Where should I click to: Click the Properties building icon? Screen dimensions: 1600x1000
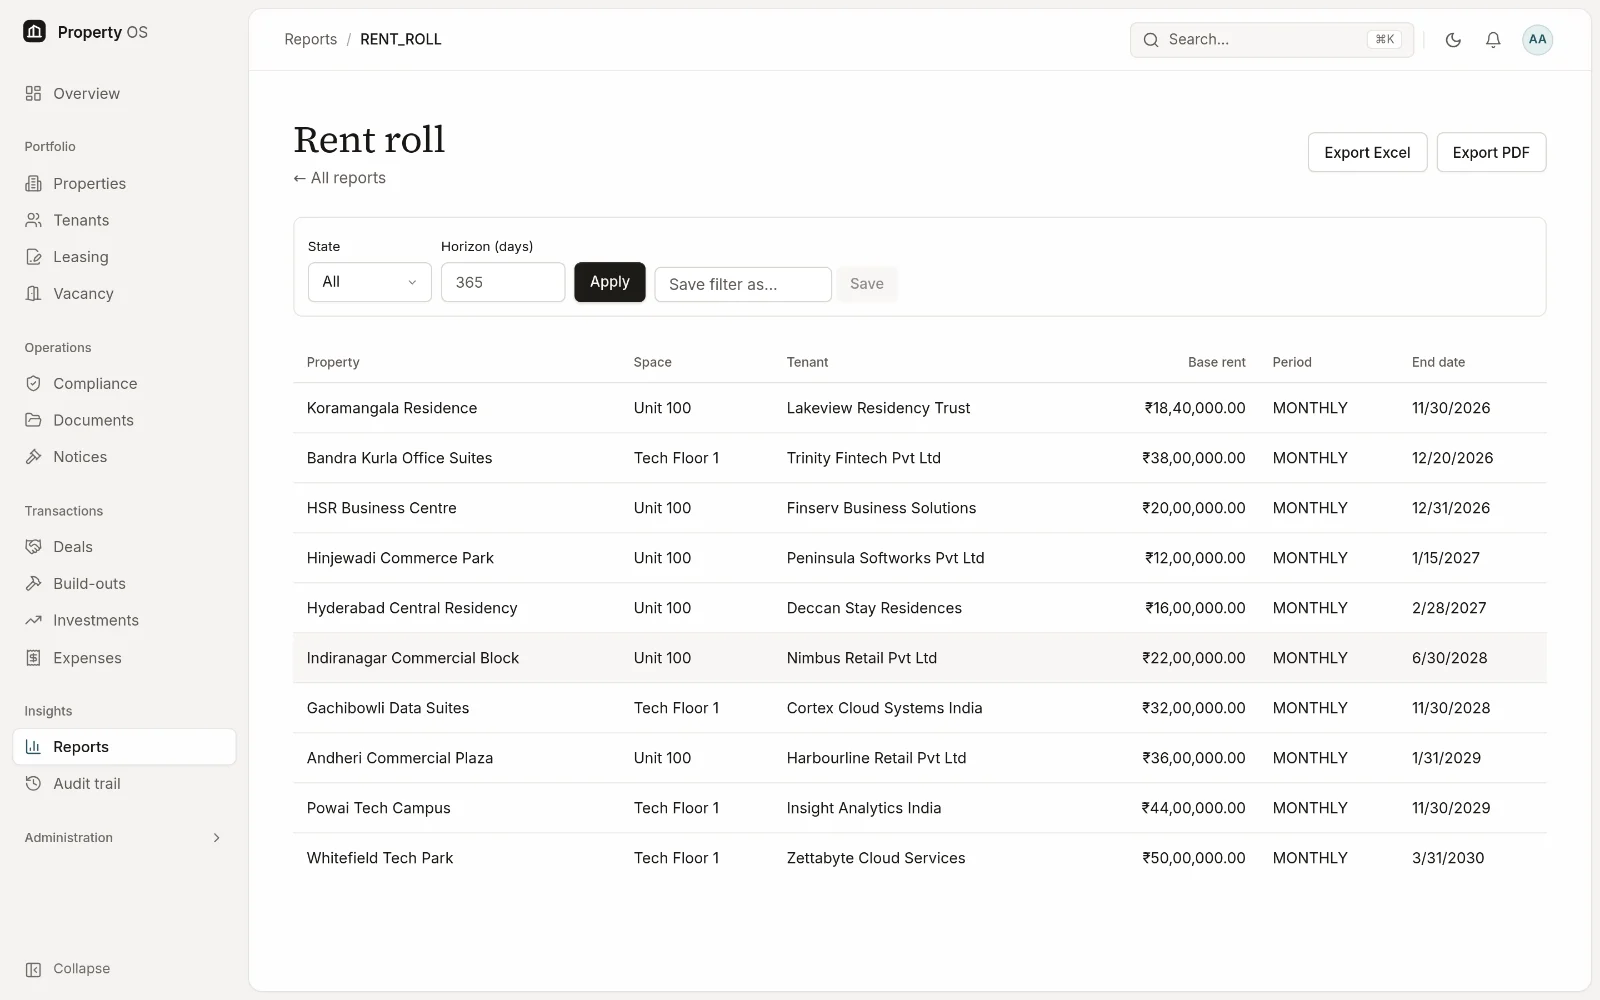(33, 183)
